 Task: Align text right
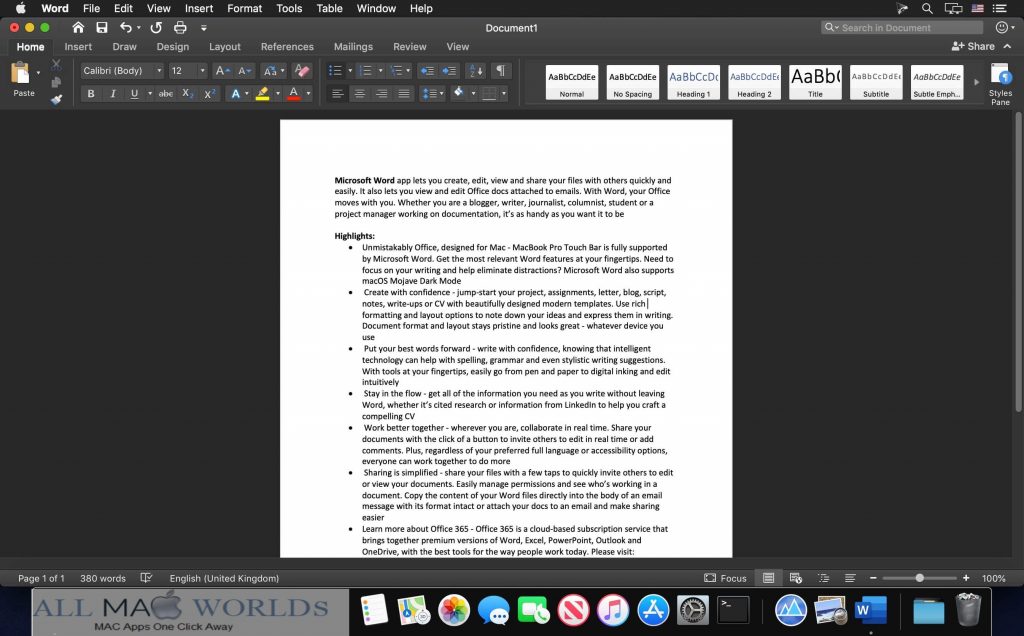pyautogui.click(x=381, y=93)
